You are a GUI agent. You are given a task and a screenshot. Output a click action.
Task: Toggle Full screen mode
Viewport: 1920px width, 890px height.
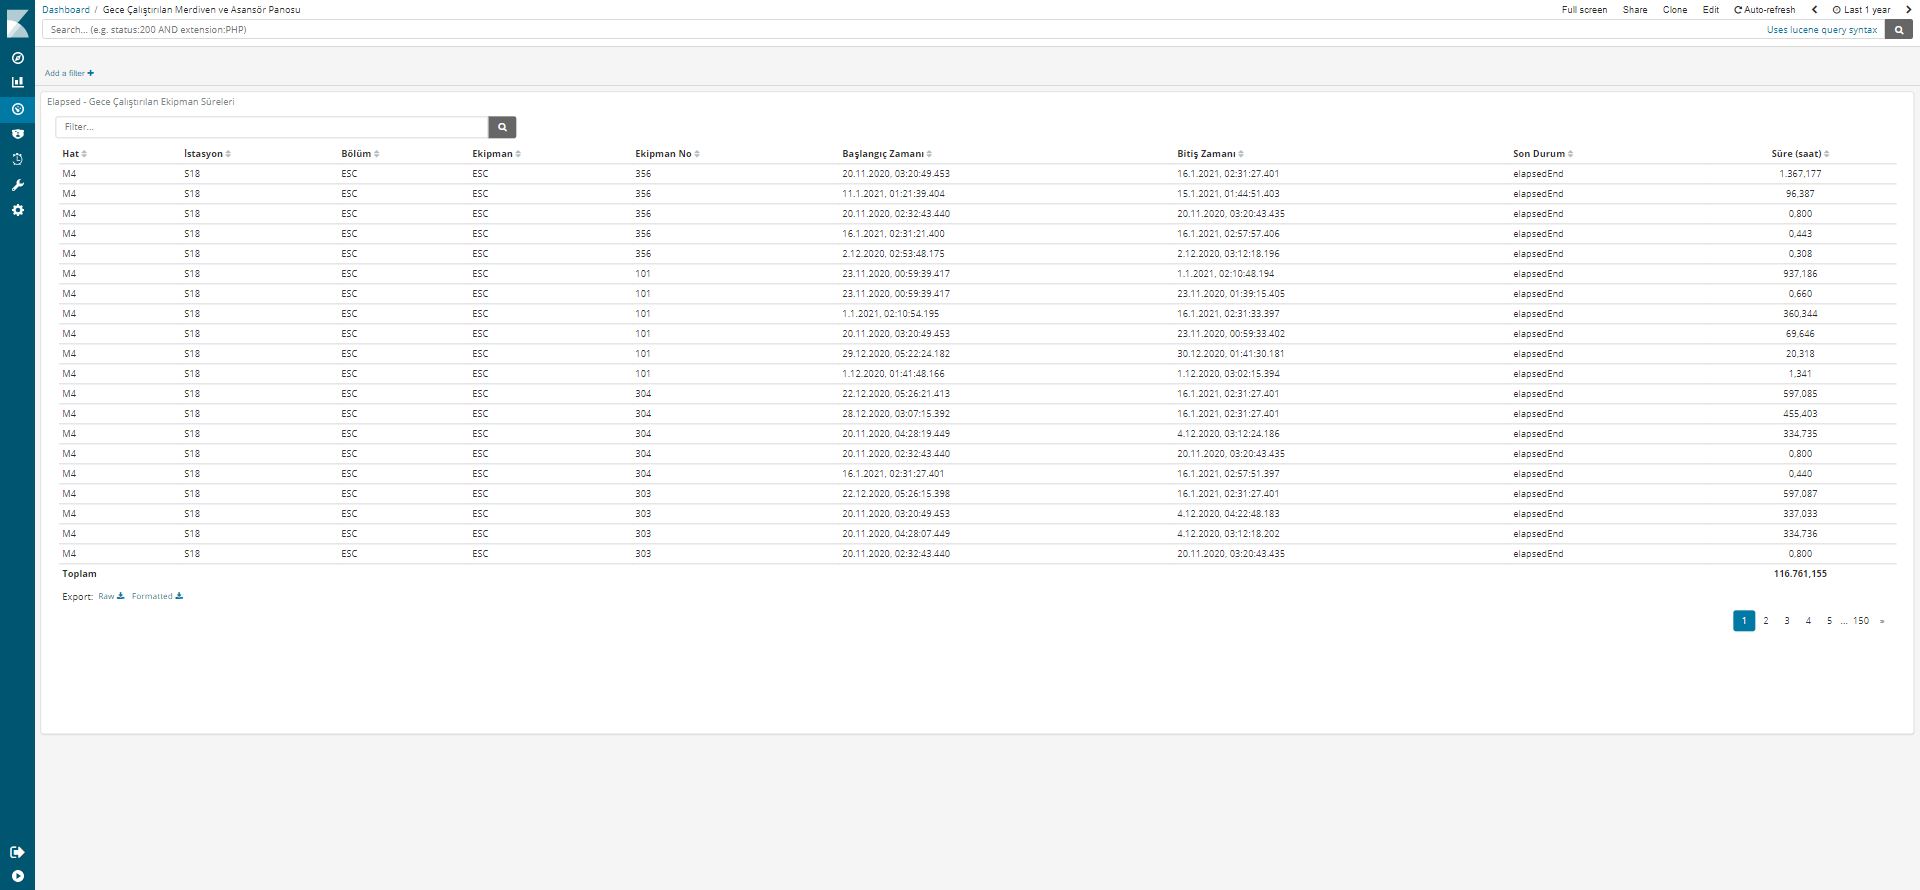tap(1584, 10)
